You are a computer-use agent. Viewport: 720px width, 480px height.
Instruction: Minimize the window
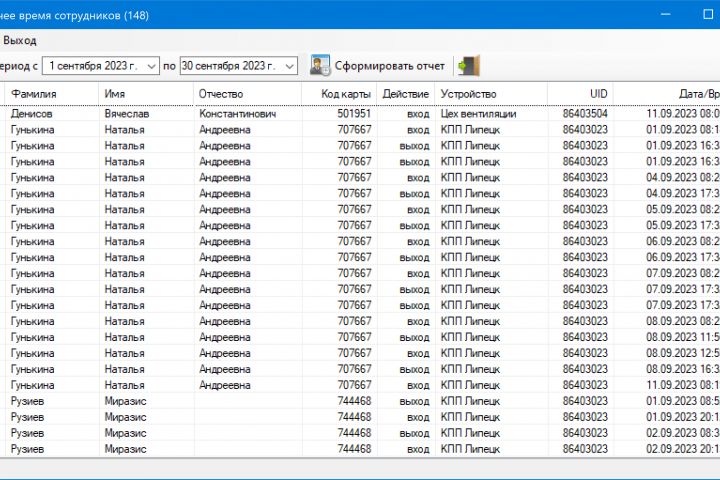click(x=665, y=14)
